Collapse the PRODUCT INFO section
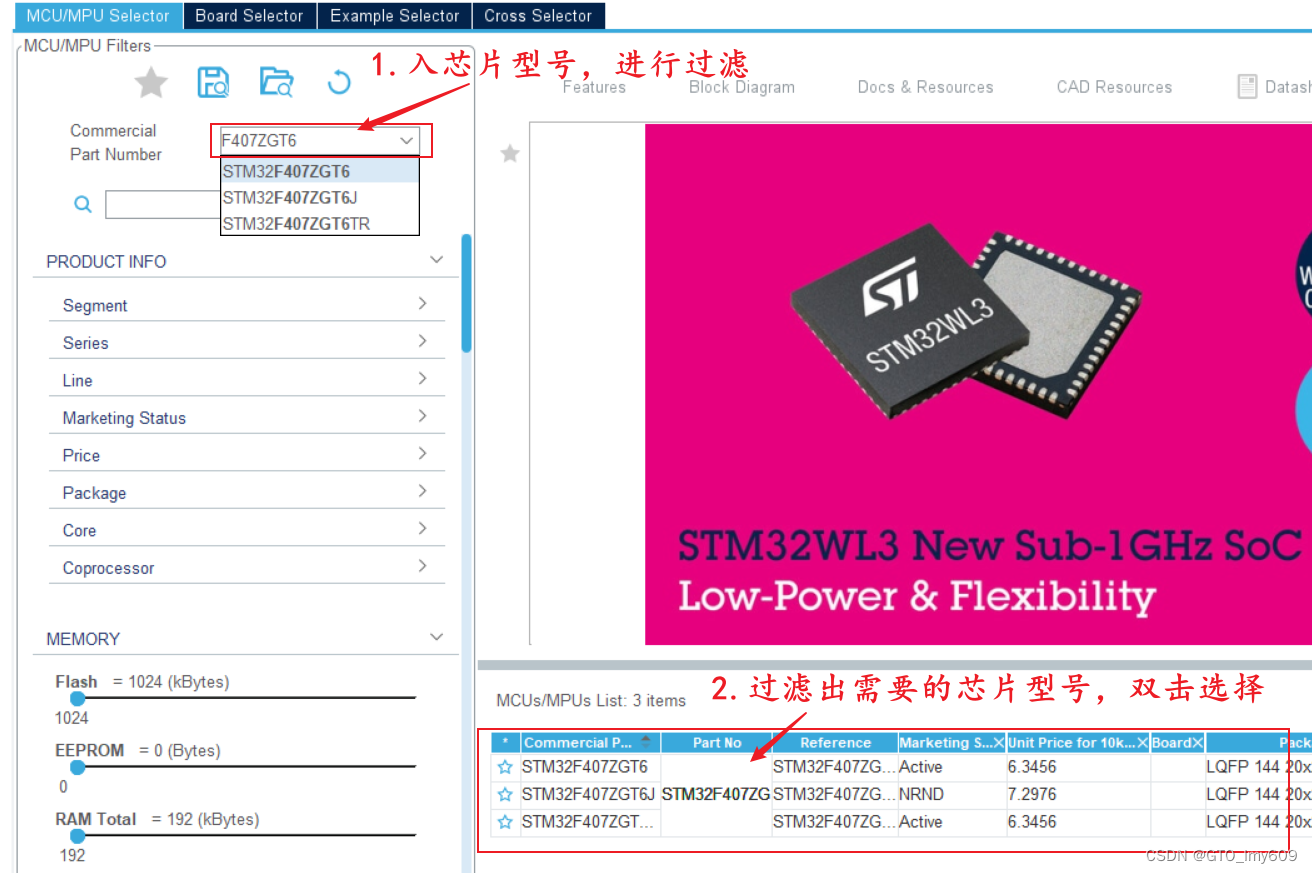Screen dimensions: 1312x873 [436, 260]
